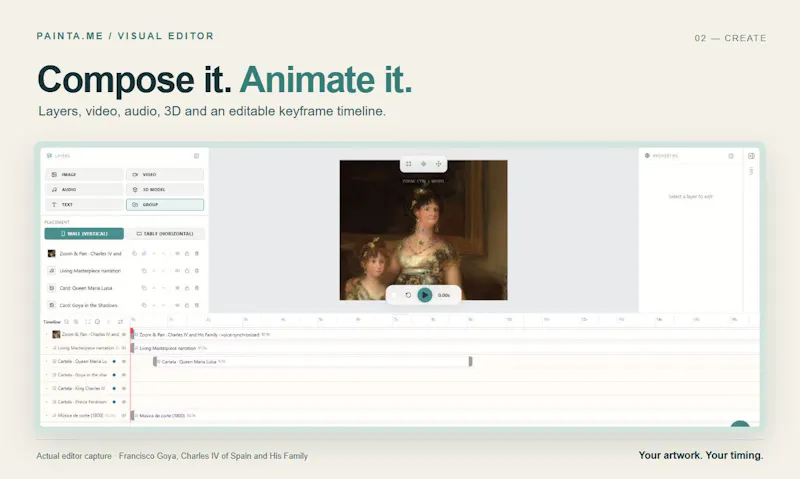Lock Living Masterpiece narration layer
Image resolution: width=800 pixels, height=479 pixels.
187,271
